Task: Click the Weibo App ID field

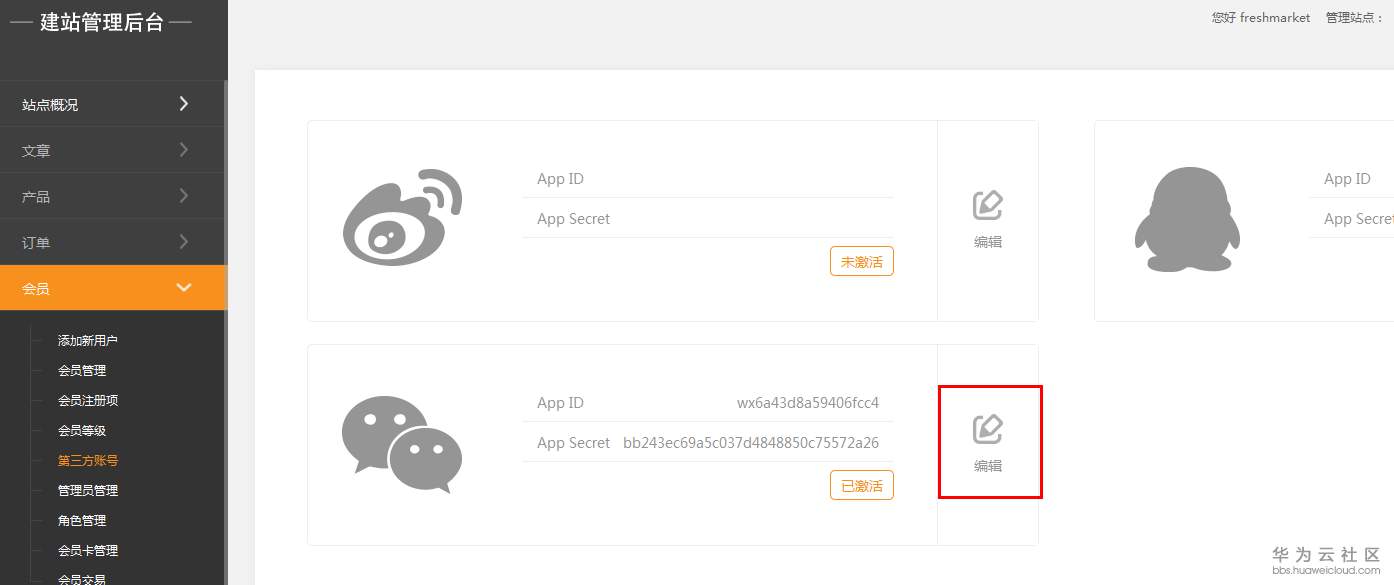Action: click(708, 179)
